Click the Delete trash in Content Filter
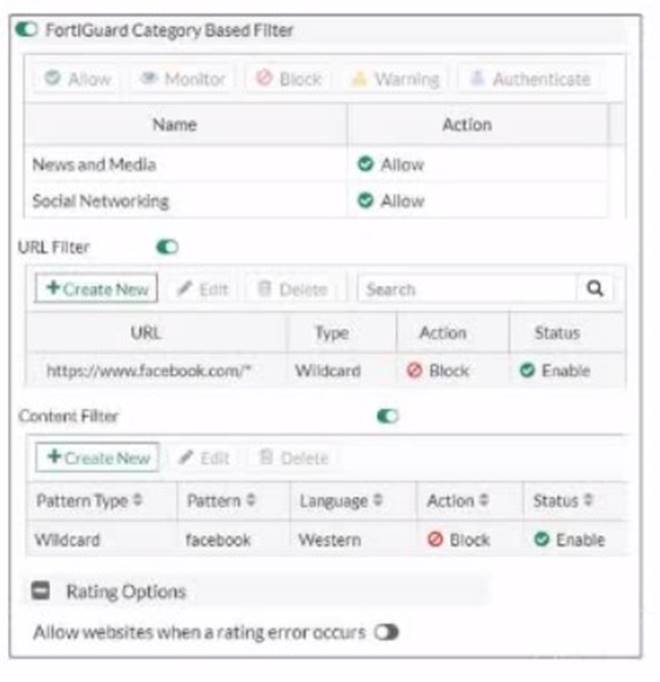The width and height of the screenshot is (660, 682). pyautogui.click(x=292, y=458)
